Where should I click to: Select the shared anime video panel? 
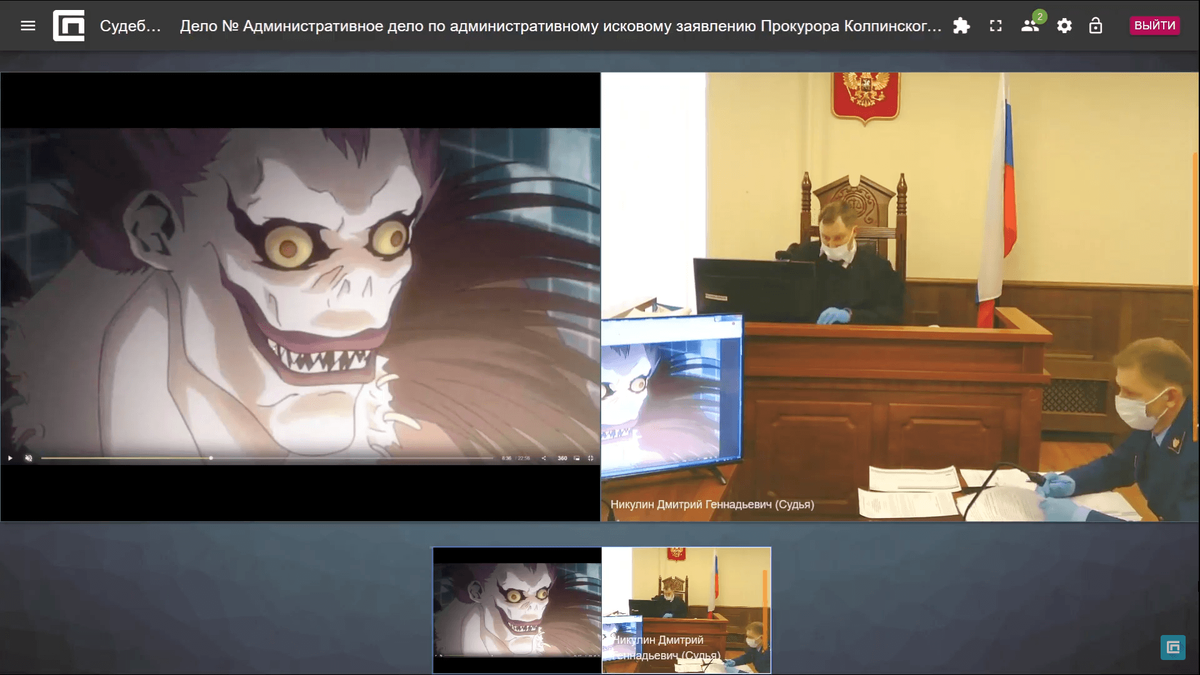click(x=300, y=296)
